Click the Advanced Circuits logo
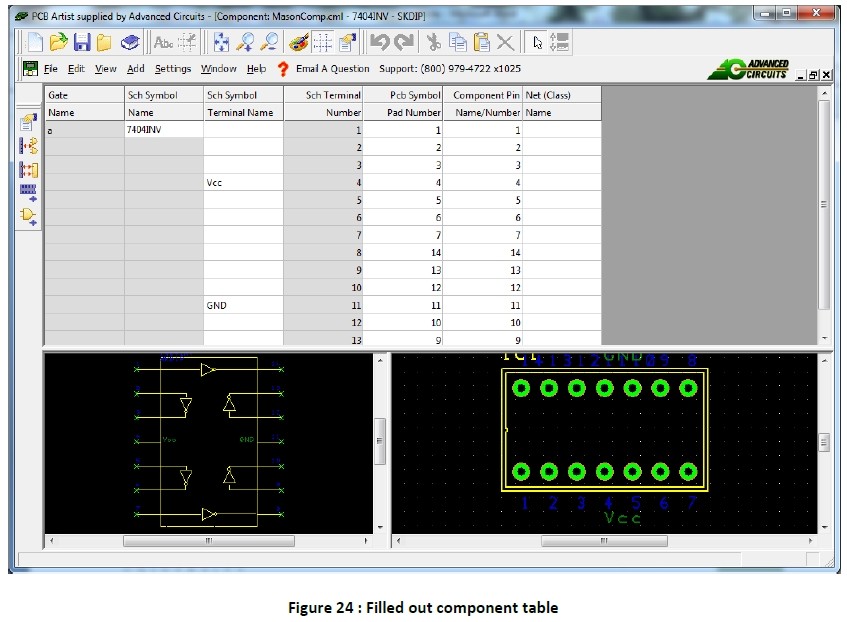 (x=748, y=70)
